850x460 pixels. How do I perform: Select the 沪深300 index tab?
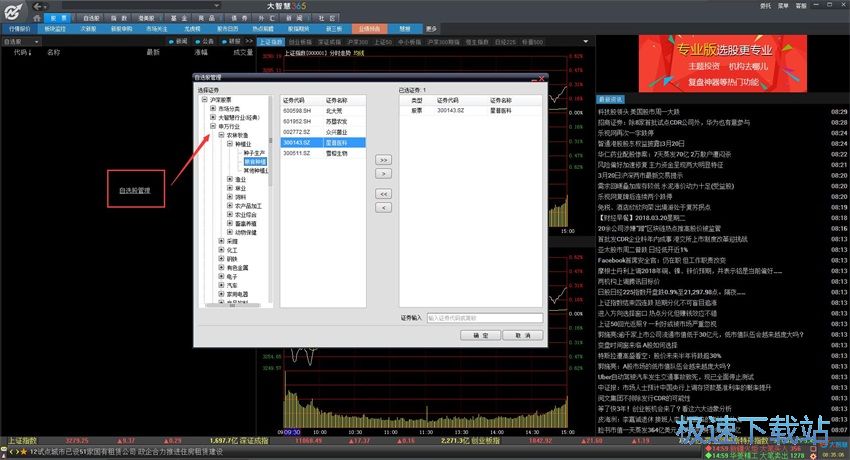[358, 42]
